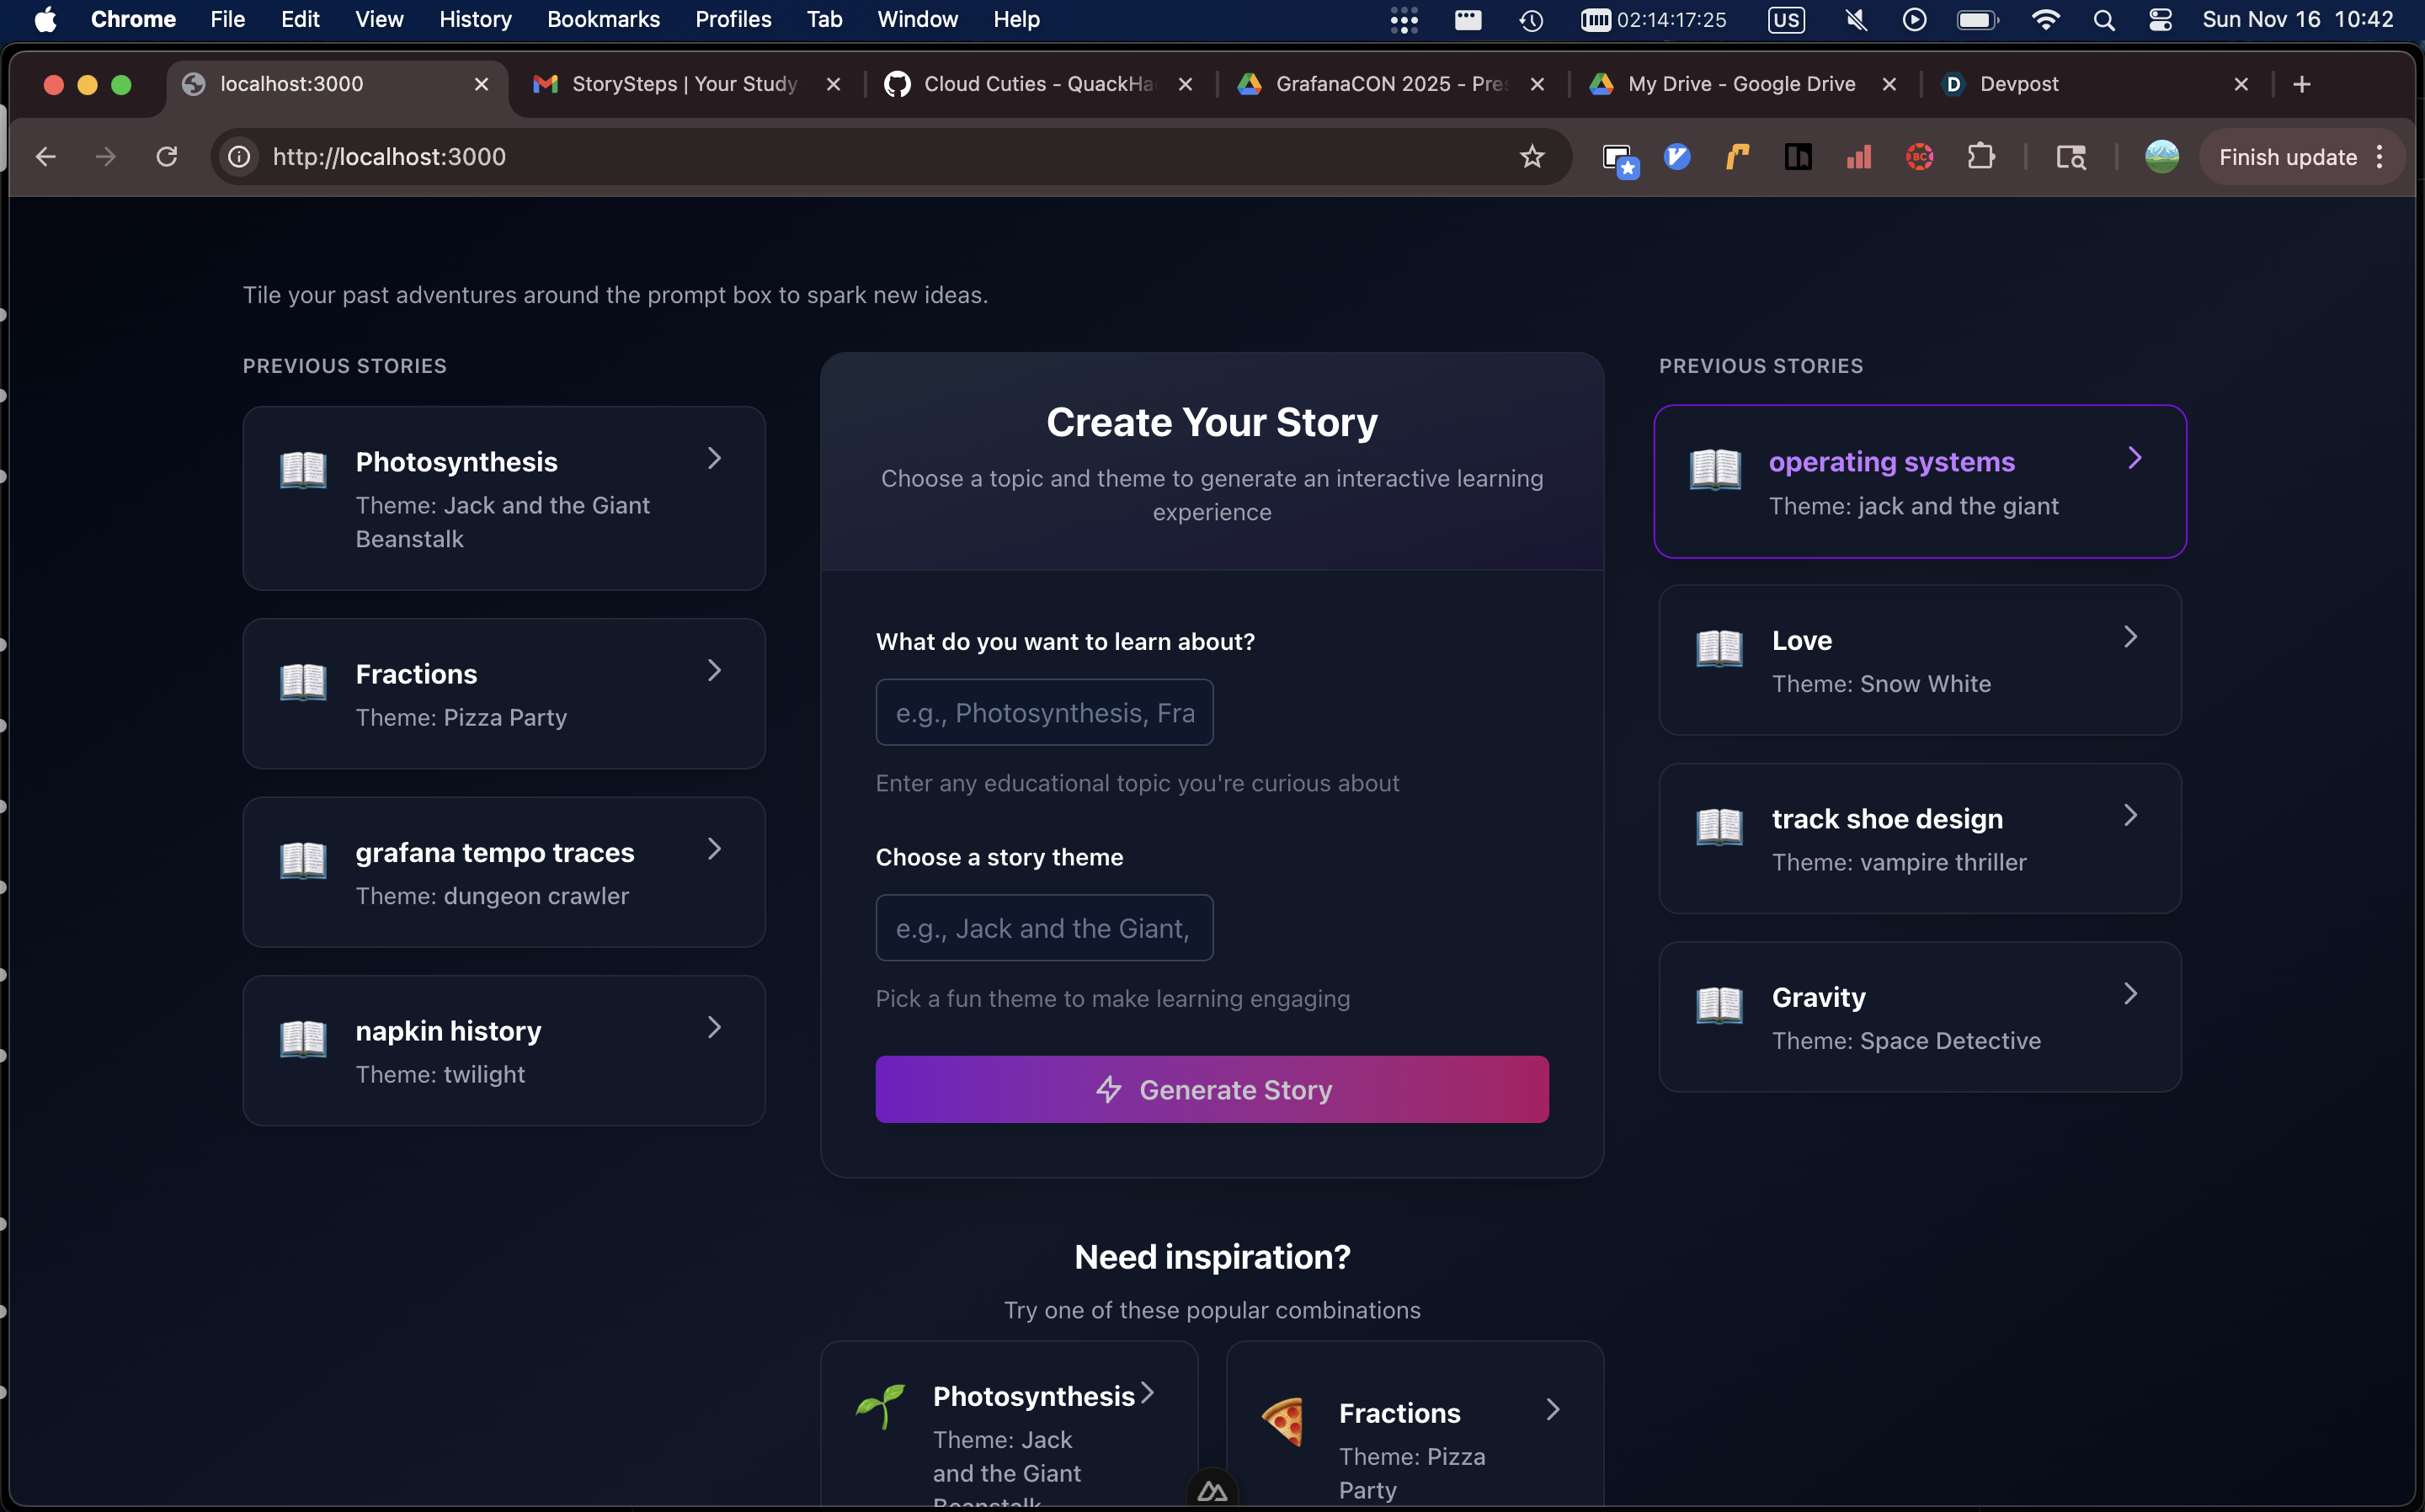The height and width of the screenshot is (1512, 2425).
Task: Open the Fractions Pizza Party story chevron
Action: (x=714, y=670)
